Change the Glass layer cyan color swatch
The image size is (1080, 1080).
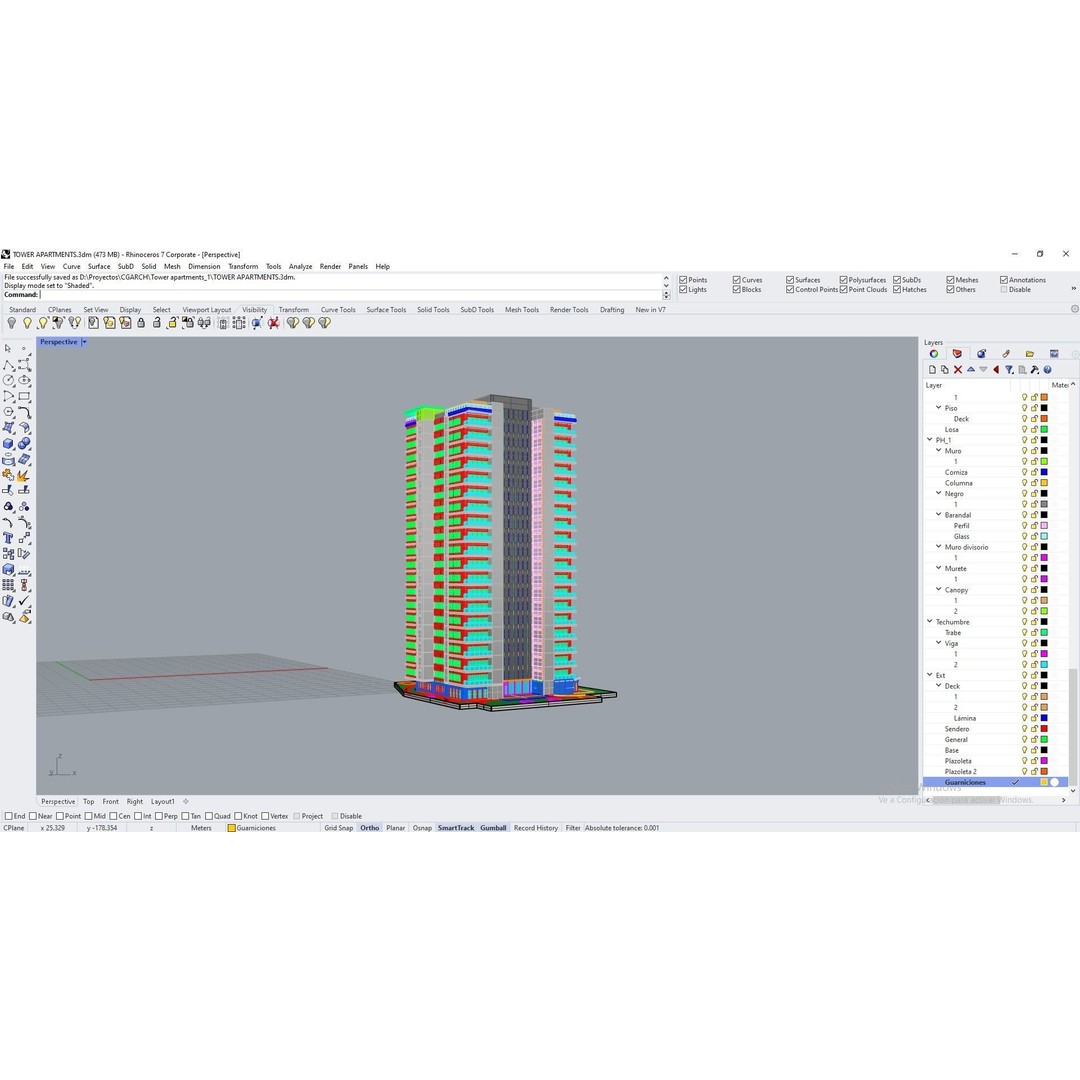coord(1044,537)
